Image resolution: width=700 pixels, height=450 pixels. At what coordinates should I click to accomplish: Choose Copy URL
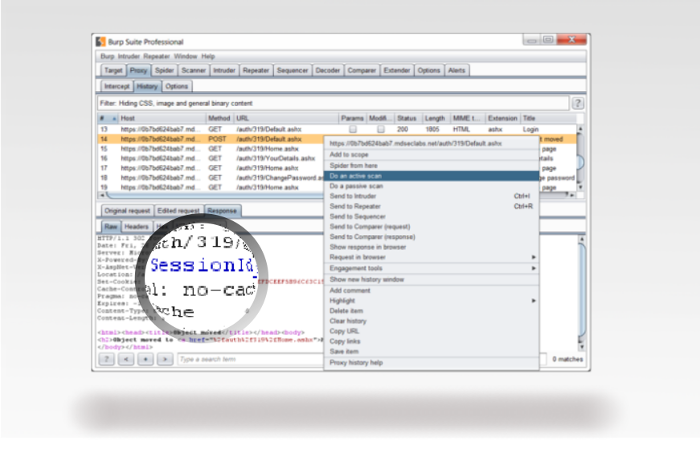coord(431,331)
